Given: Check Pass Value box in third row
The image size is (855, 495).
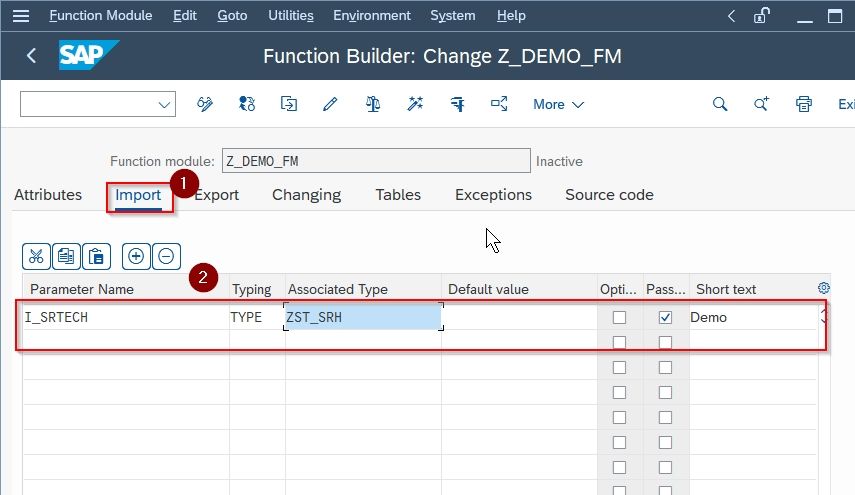Looking at the screenshot, I should [x=665, y=367].
